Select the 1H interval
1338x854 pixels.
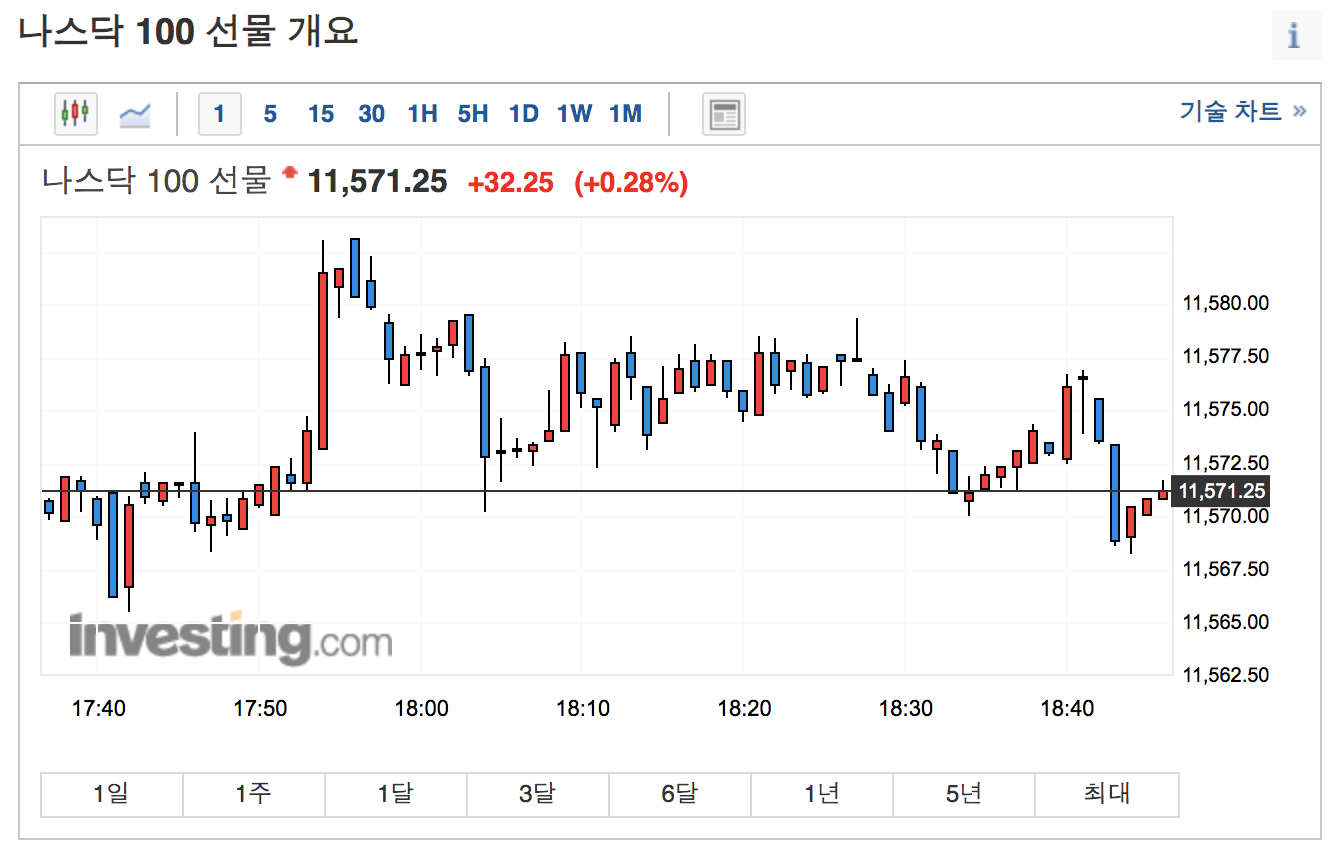[x=423, y=114]
